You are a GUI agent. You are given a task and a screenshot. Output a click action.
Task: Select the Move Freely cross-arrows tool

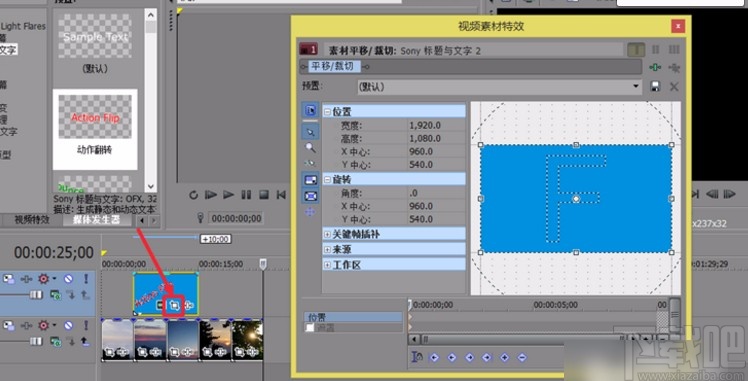pos(311,212)
